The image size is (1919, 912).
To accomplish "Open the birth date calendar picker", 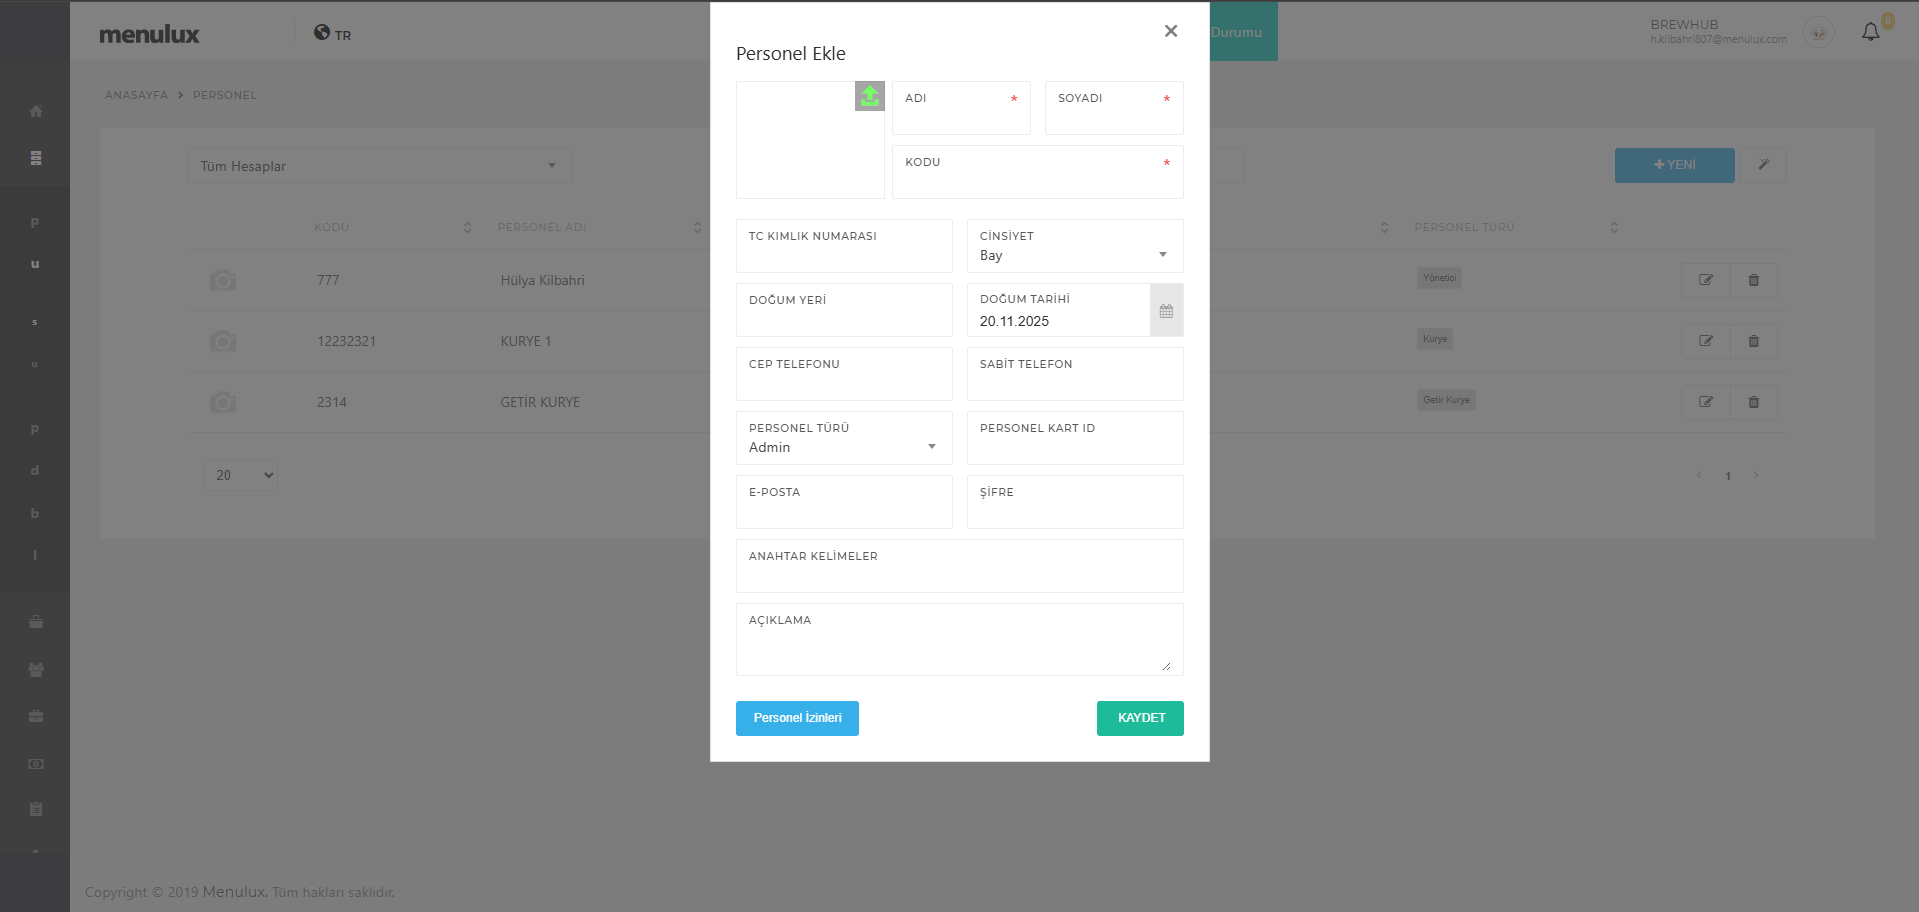I will point(1166,311).
